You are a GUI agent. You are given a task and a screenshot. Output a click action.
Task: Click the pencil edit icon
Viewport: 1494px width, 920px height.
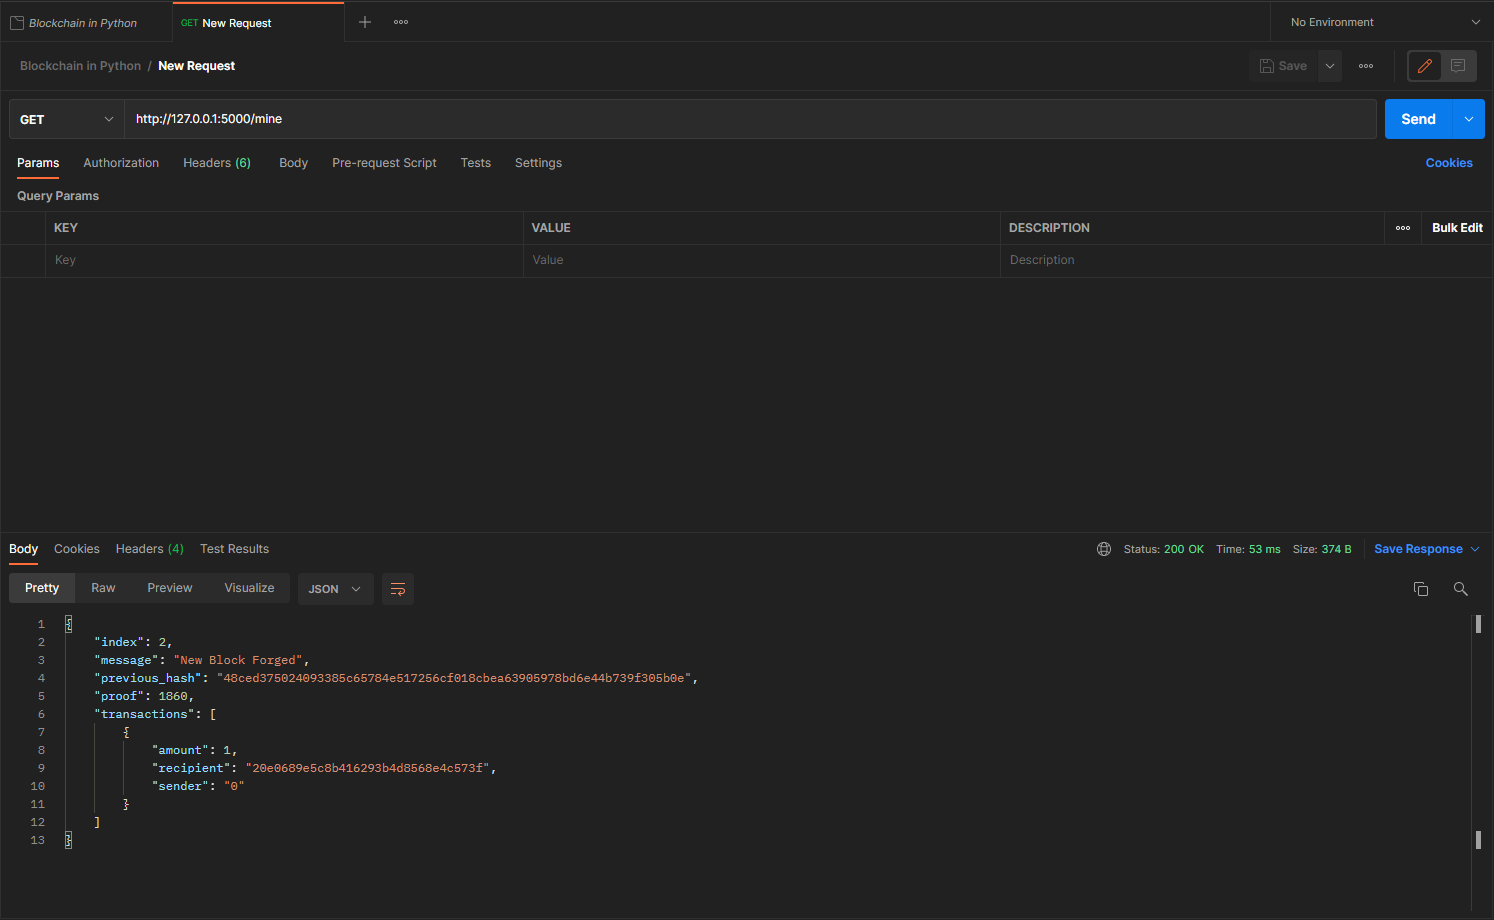pyautogui.click(x=1424, y=66)
